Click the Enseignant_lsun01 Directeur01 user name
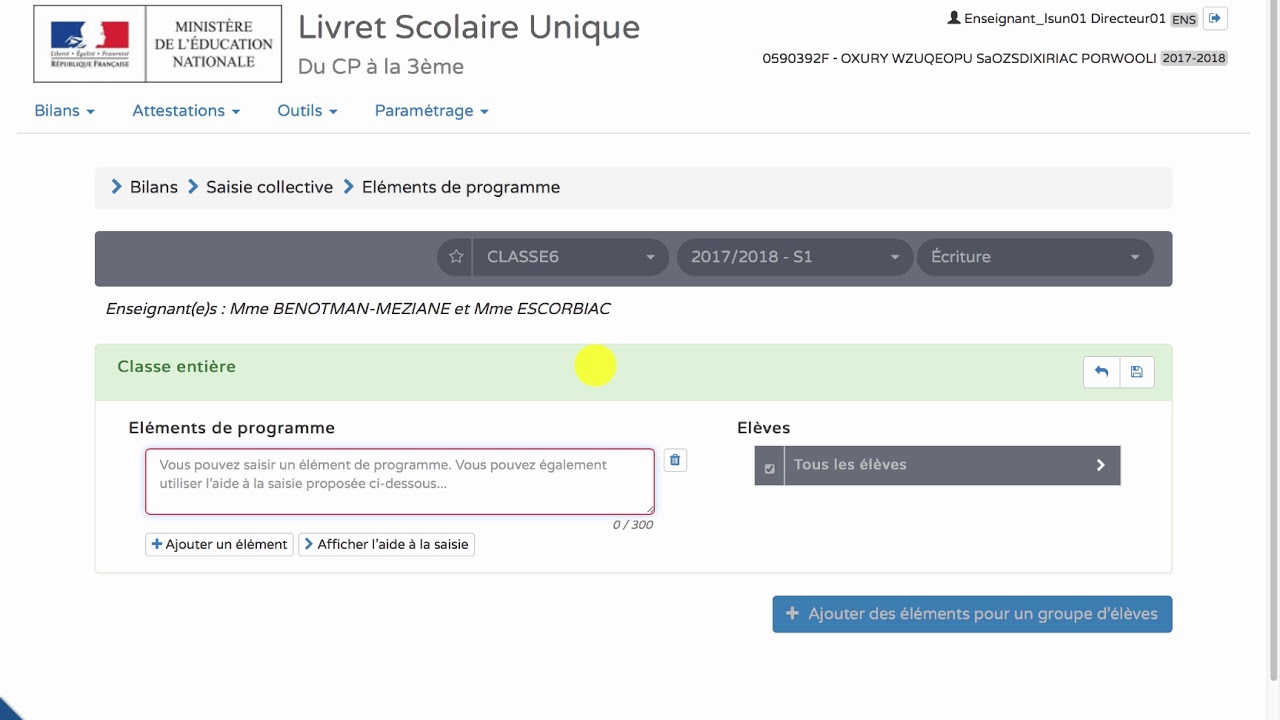Image resolution: width=1280 pixels, height=720 pixels. pyautogui.click(x=1065, y=18)
